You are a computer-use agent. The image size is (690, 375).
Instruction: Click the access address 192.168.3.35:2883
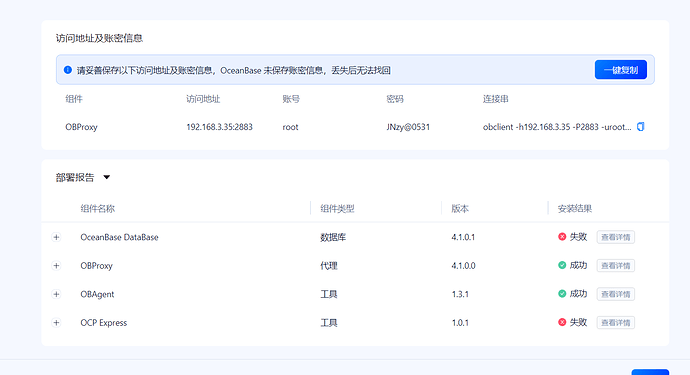[219, 127]
